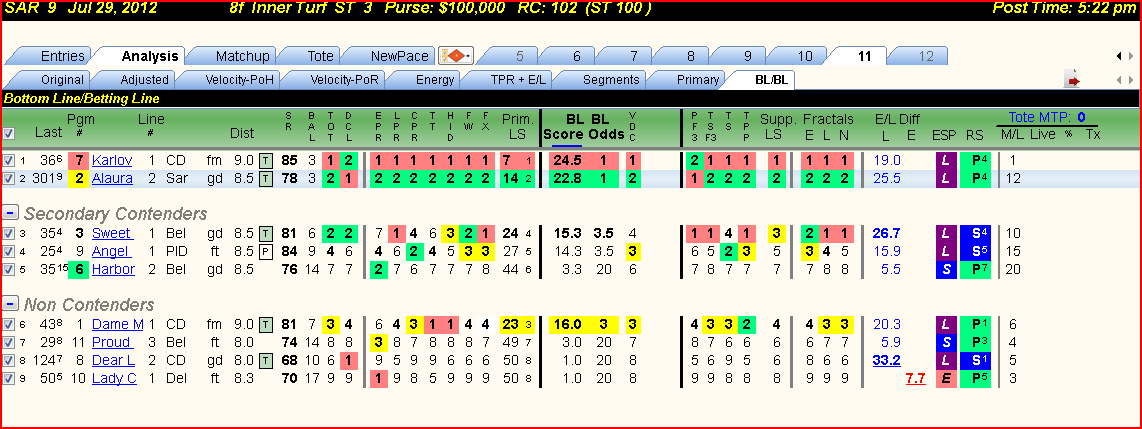The width and height of the screenshot is (1142, 429).
Task: Collapse the Secondary Contenders group
Action: pyautogui.click(x=10, y=213)
